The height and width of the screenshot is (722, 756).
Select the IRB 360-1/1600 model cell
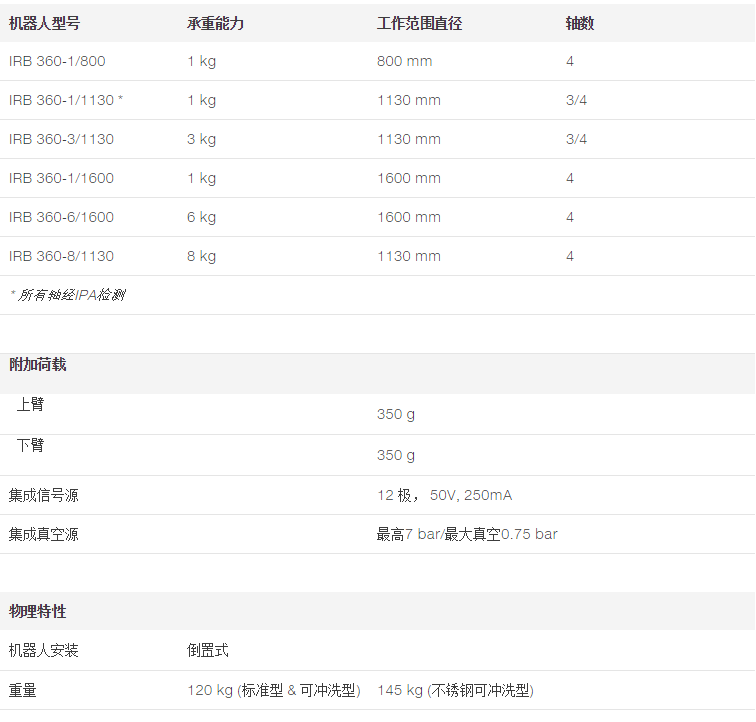(x=61, y=178)
